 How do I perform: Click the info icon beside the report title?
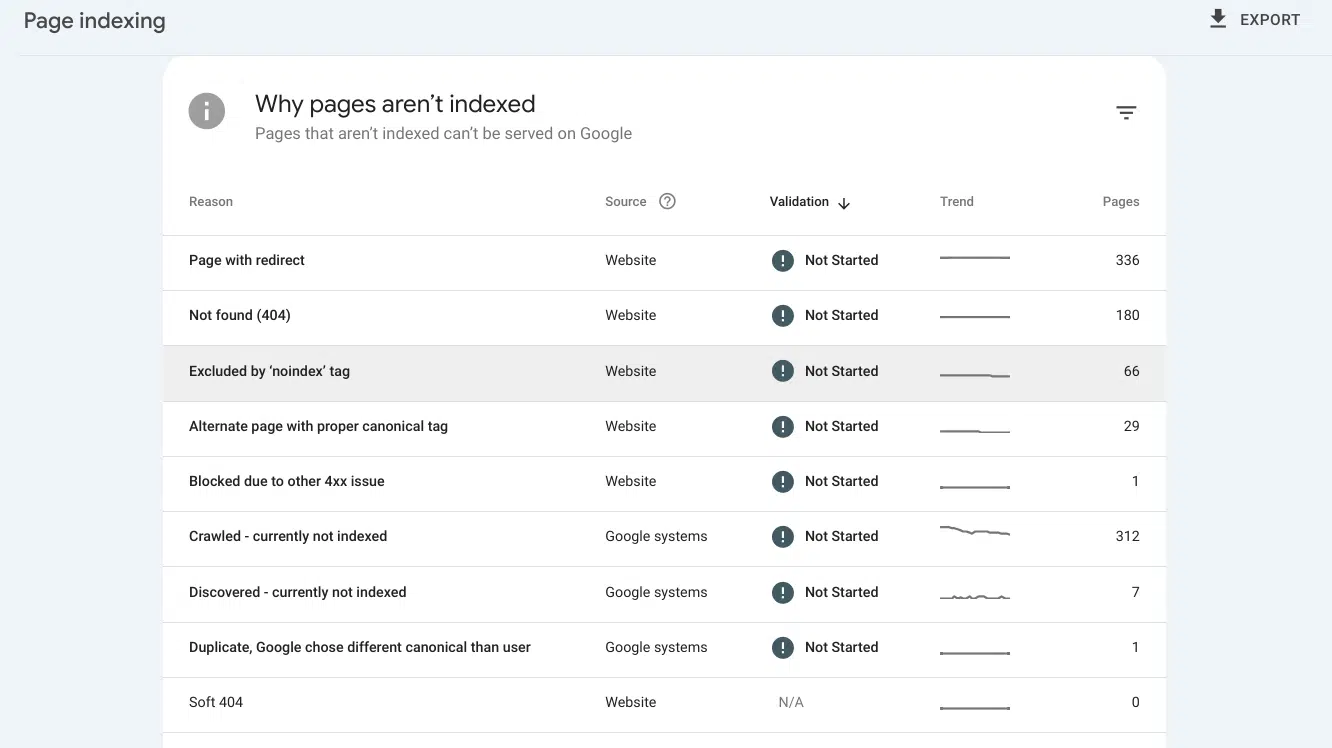coord(207,111)
